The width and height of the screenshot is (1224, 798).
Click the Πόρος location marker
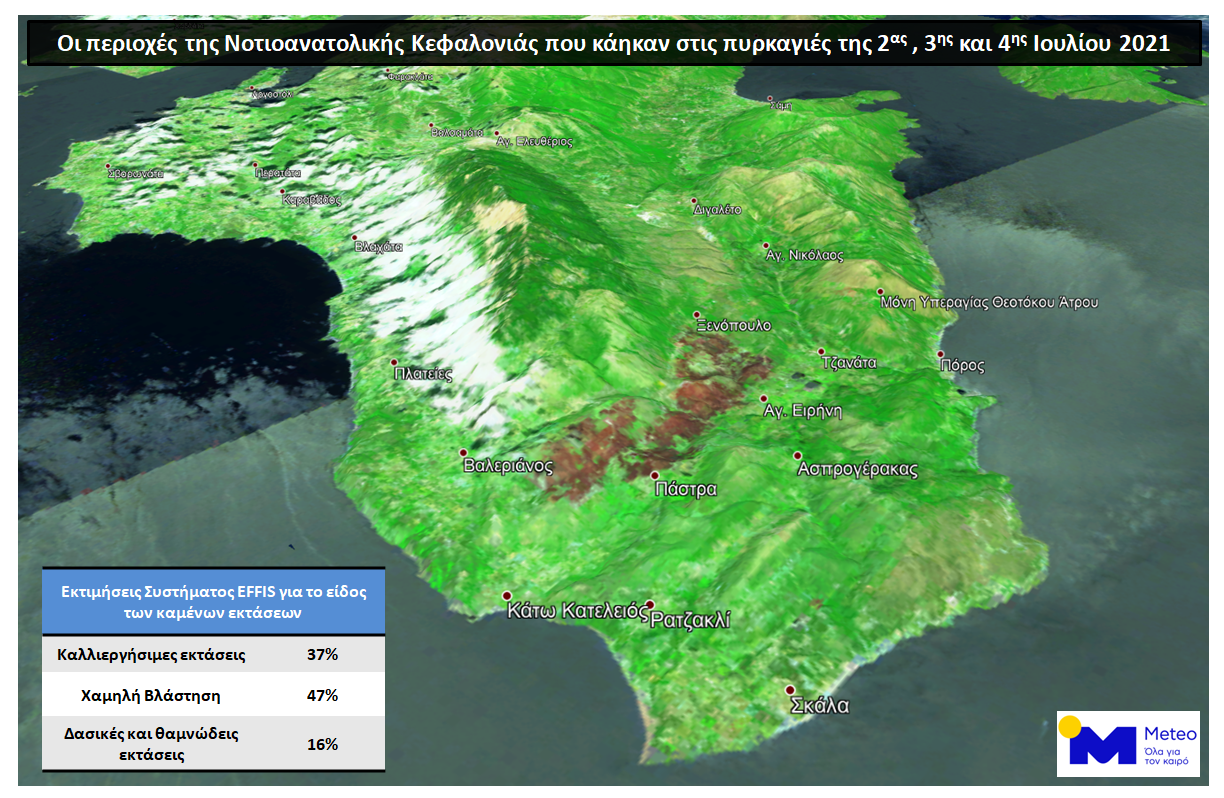[x=941, y=354]
